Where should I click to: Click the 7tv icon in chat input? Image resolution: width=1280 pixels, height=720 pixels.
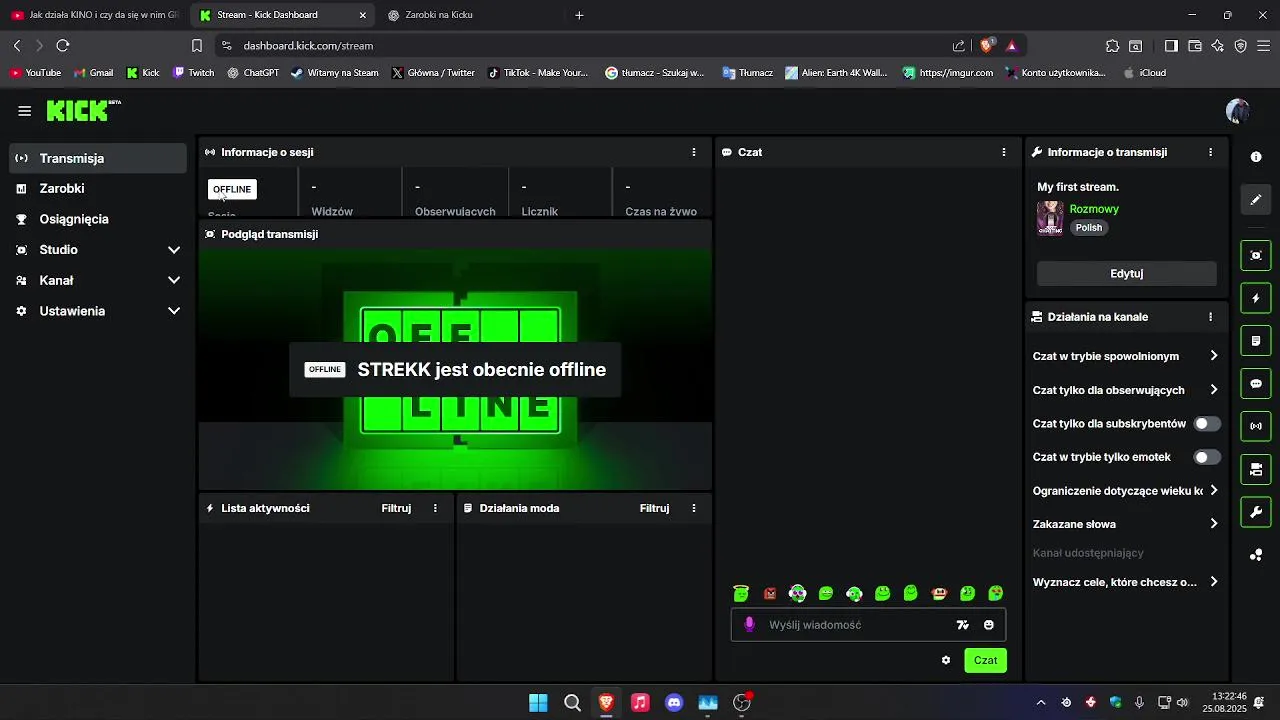pos(962,625)
